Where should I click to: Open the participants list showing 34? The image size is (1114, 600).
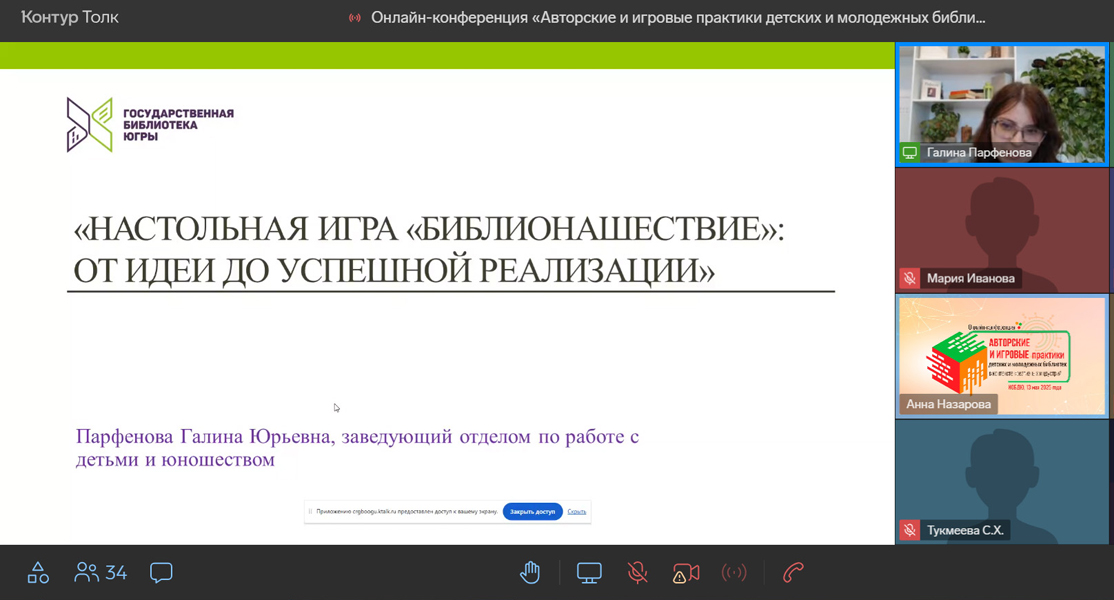[x=101, y=573]
